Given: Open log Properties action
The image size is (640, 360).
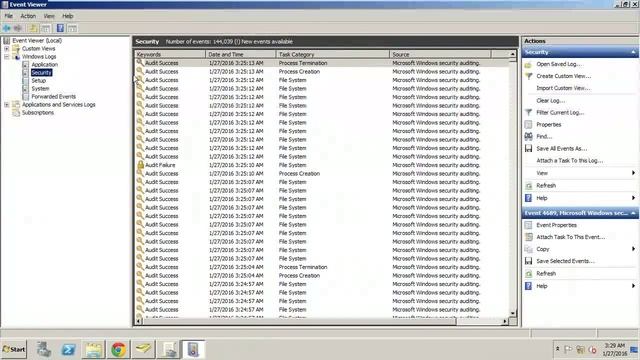Looking at the screenshot, I should 549,124.
